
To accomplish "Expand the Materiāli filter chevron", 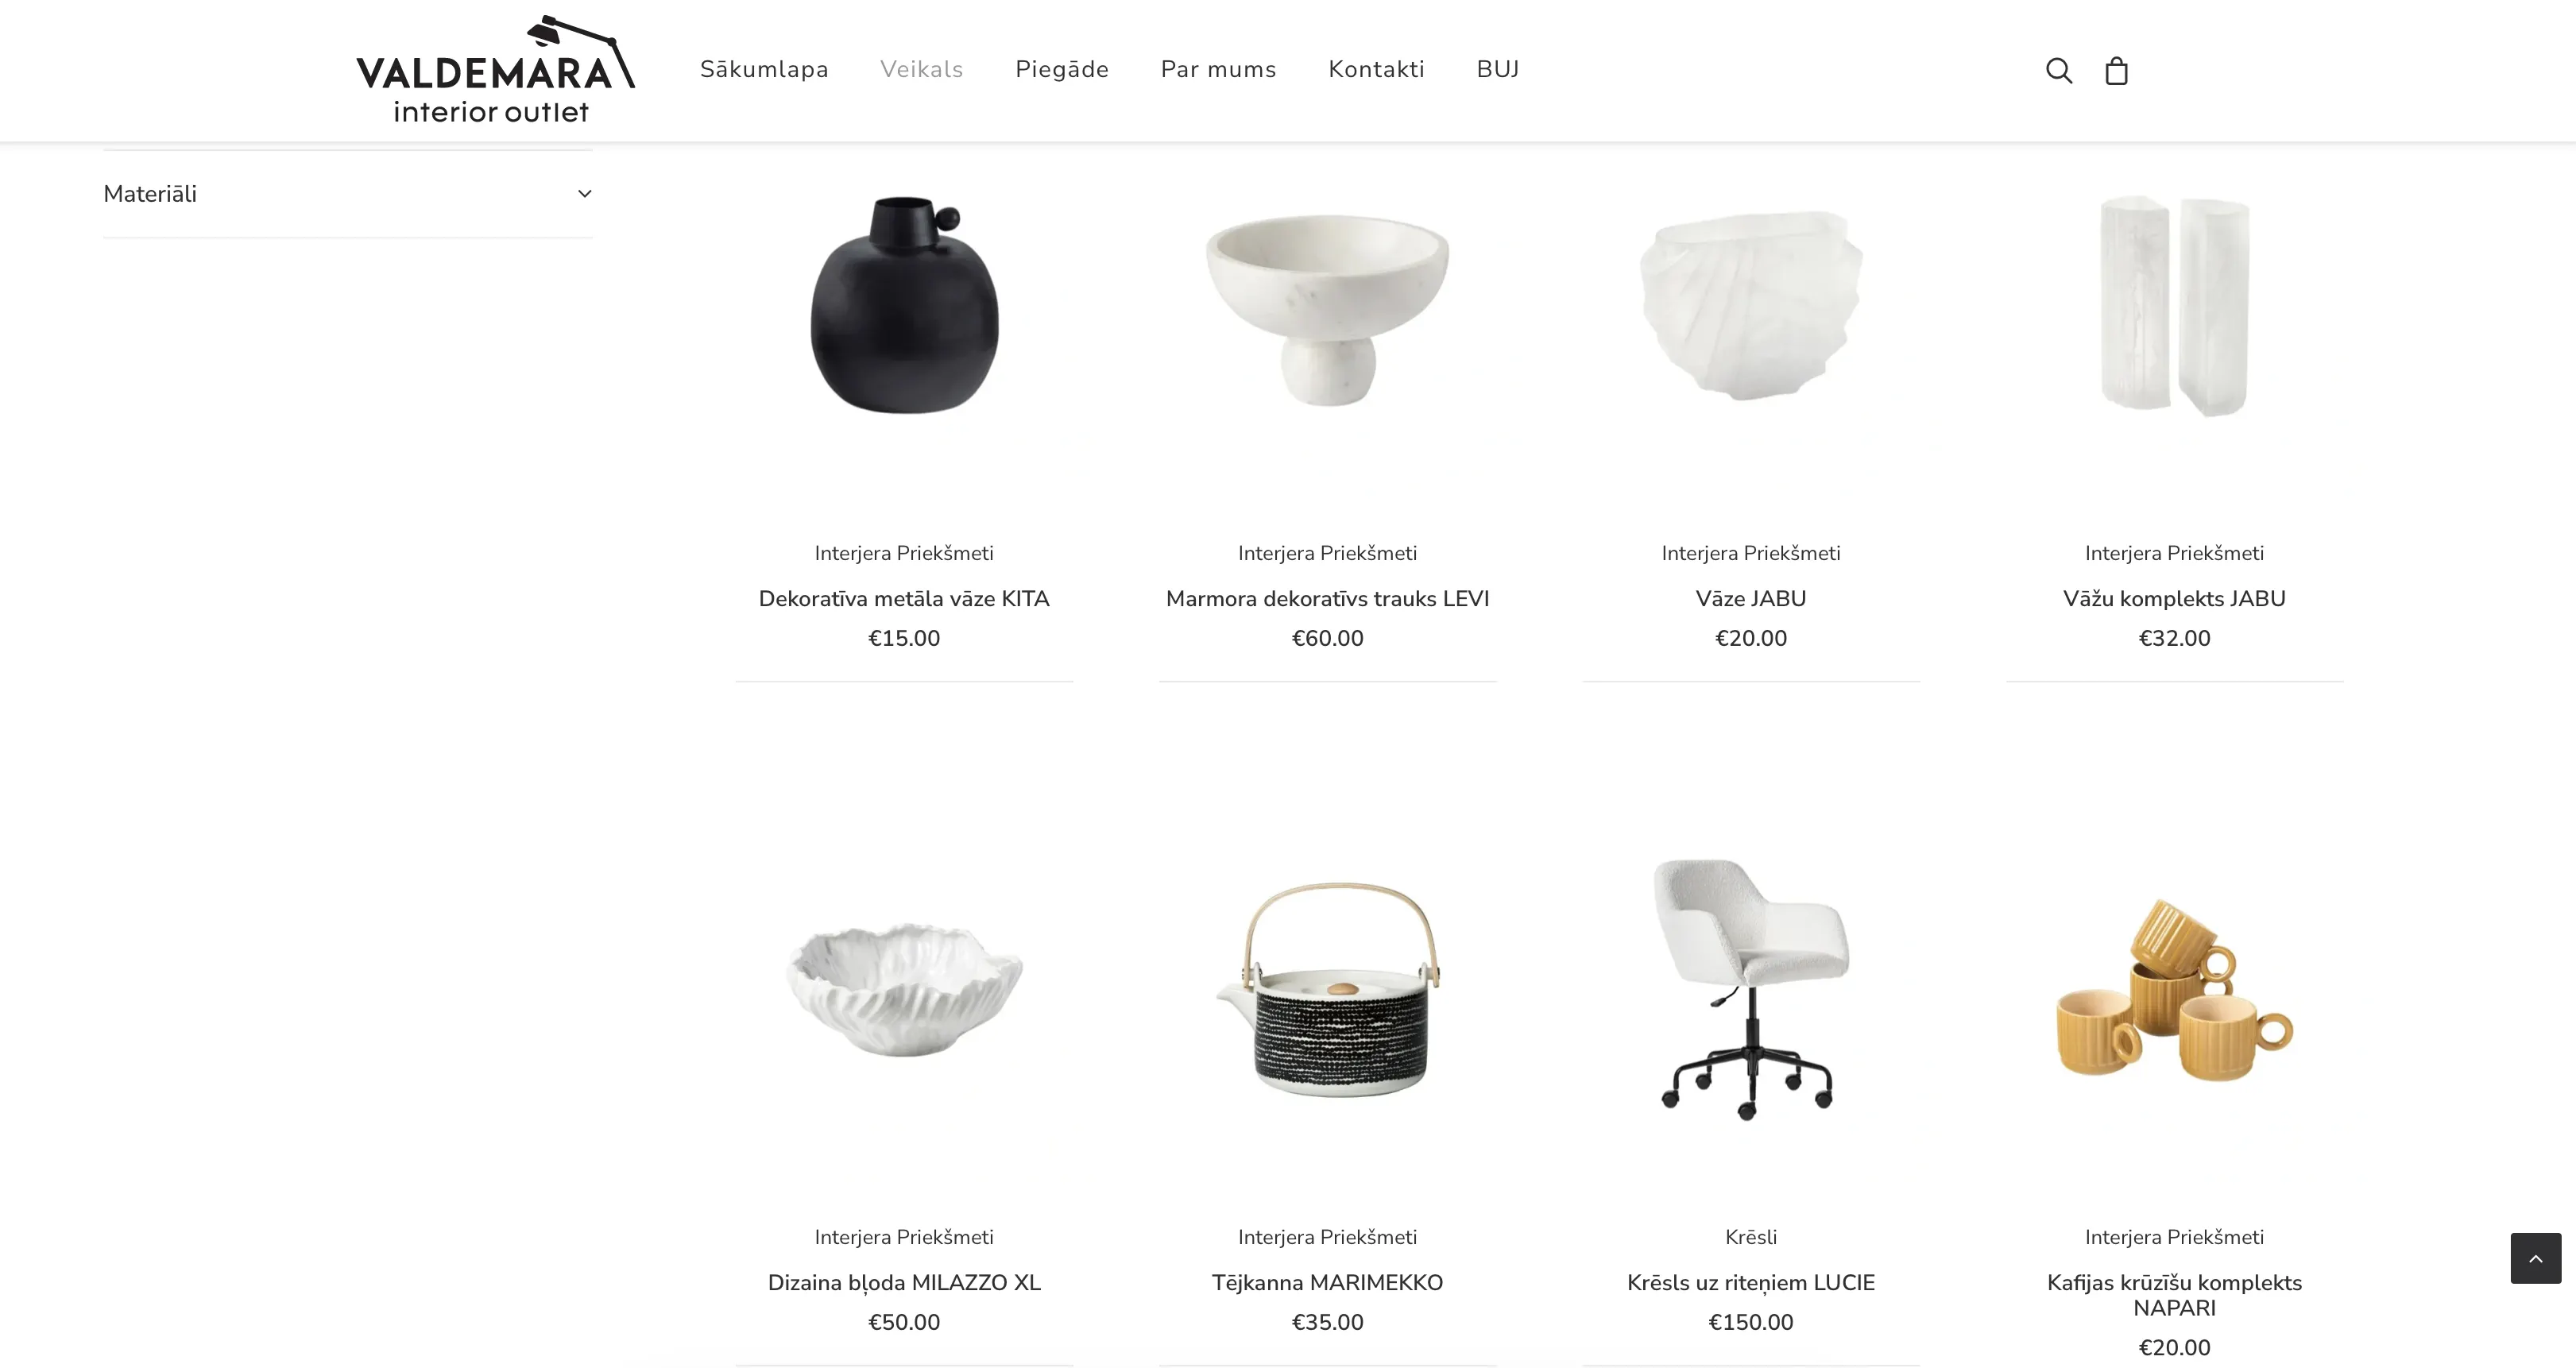I will pos(584,194).
